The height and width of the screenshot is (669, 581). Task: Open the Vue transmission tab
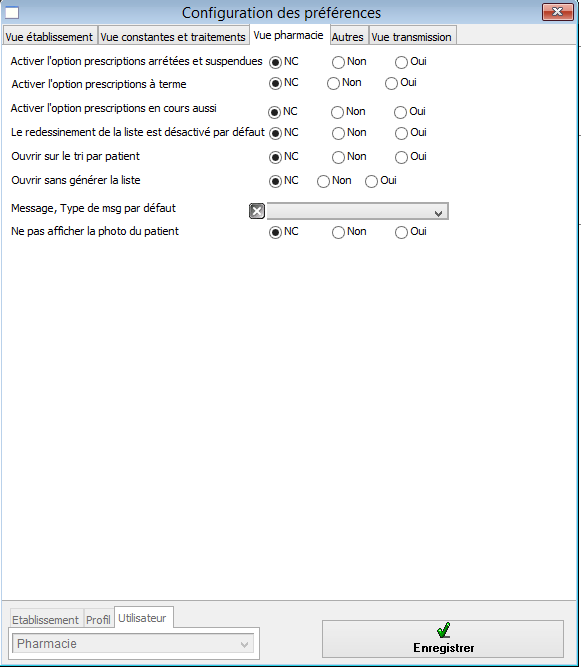point(412,37)
